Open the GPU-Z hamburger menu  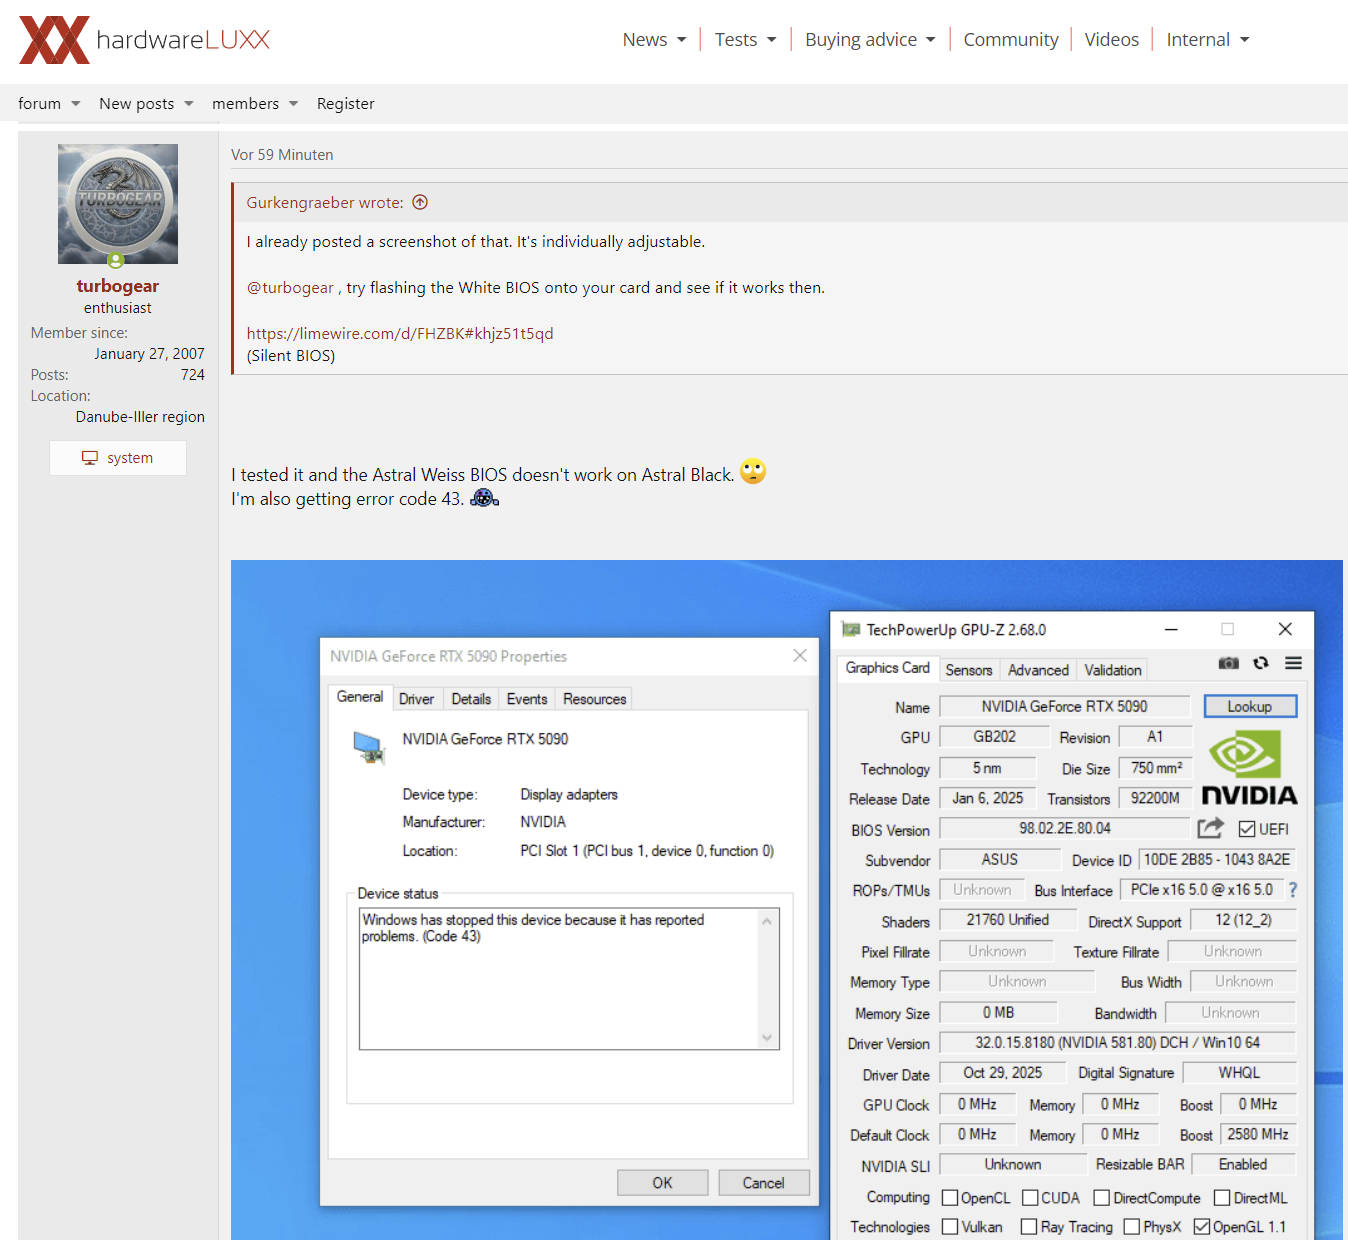pyautogui.click(x=1293, y=663)
